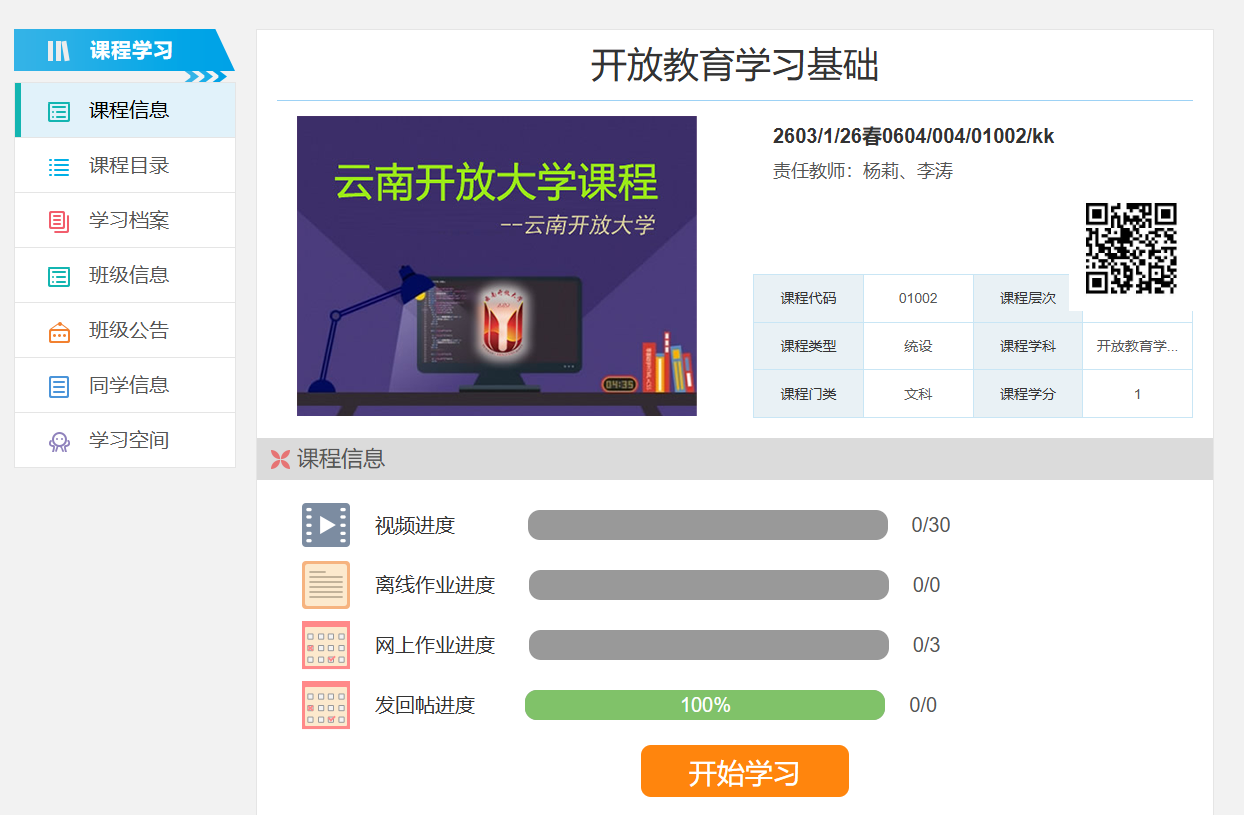
Task: Click the 课程类型 table label
Action: pyautogui.click(x=808, y=346)
